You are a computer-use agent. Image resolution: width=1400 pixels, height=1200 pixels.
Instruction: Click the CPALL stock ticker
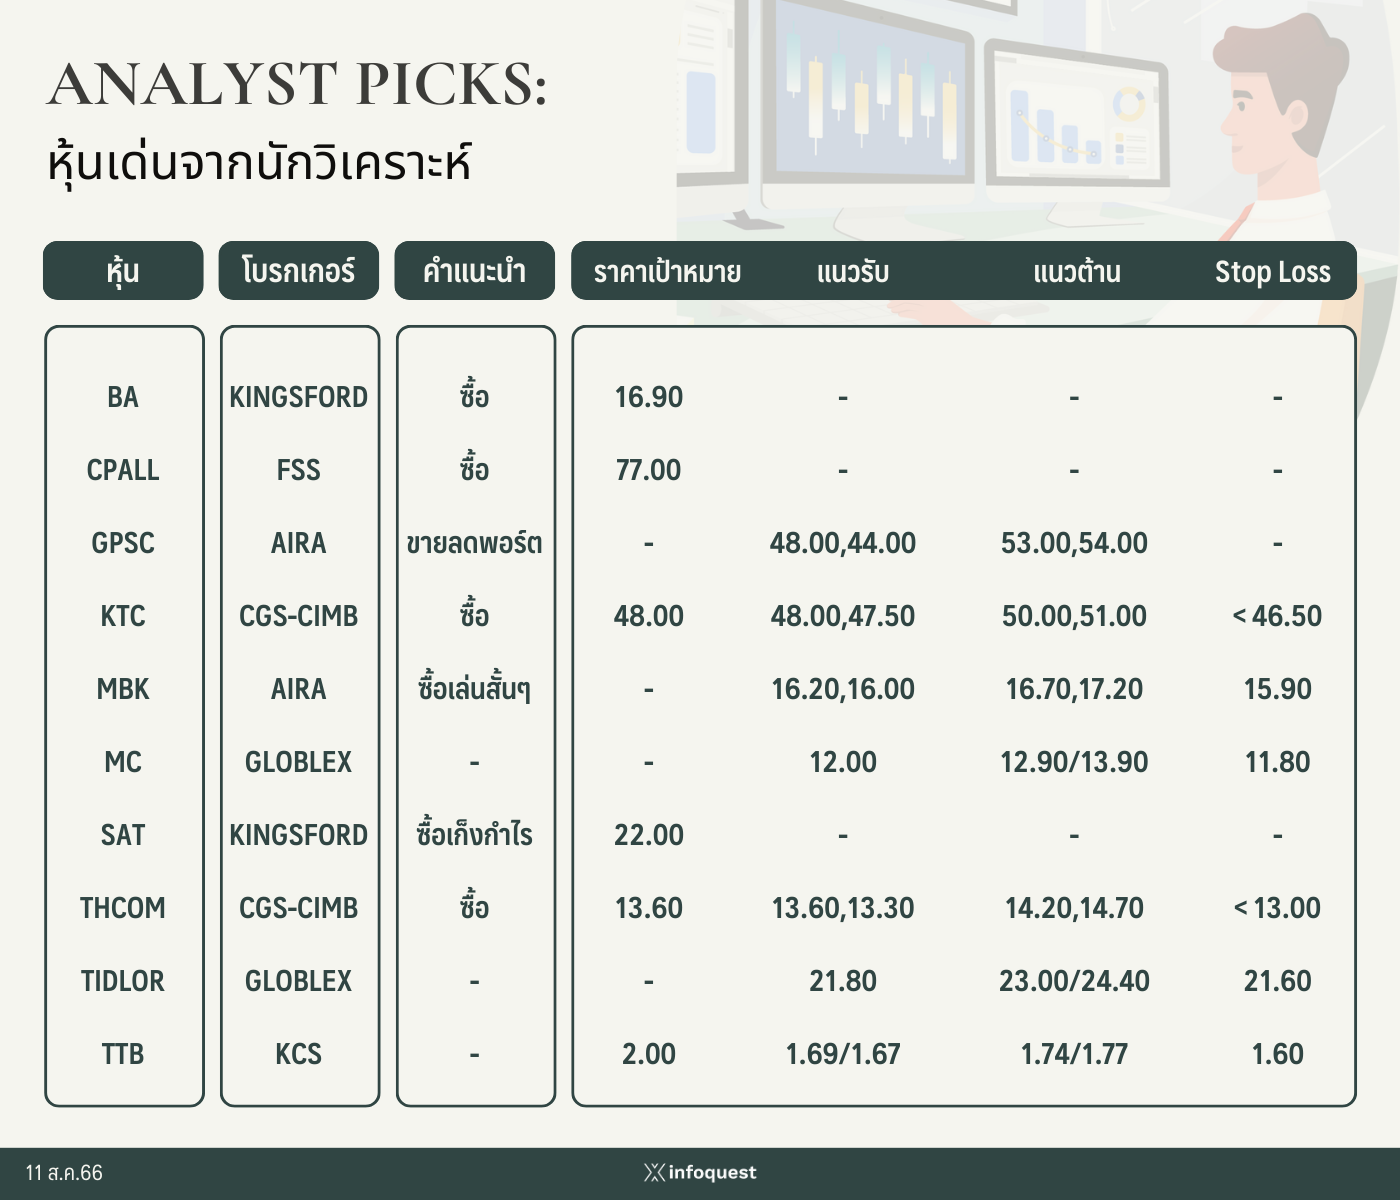123,470
